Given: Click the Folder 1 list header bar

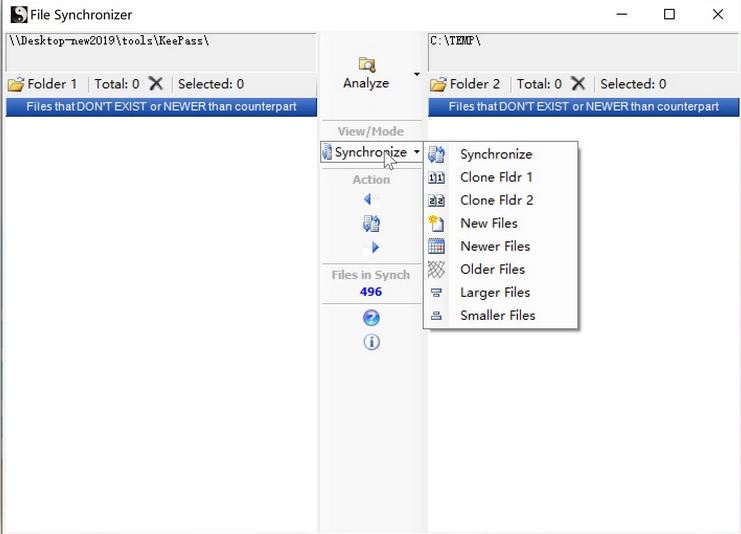Looking at the screenshot, I should 161,107.
